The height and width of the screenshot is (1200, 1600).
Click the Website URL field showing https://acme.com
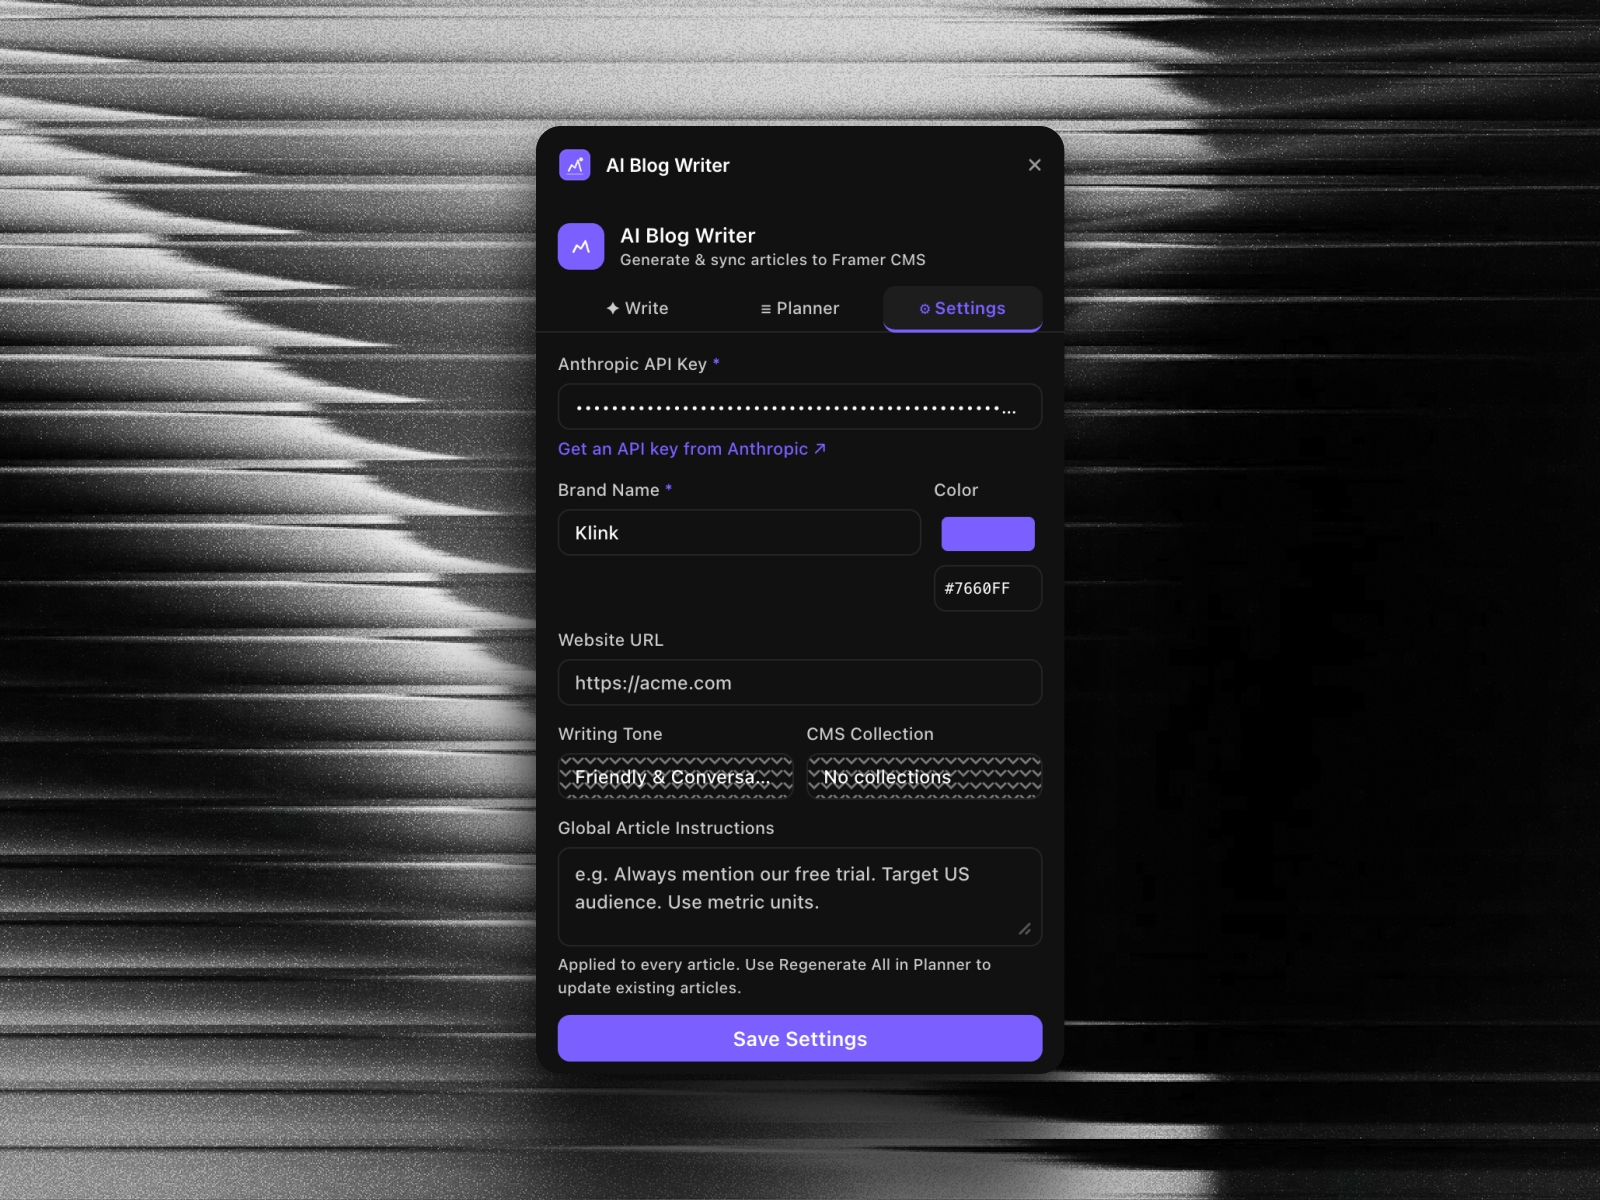pos(799,683)
